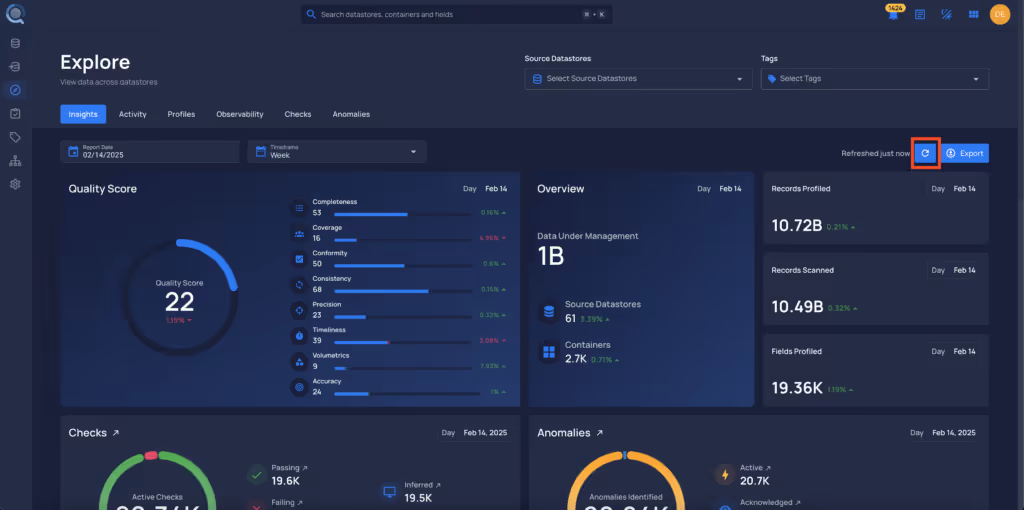Image resolution: width=1024 pixels, height=510 pixels.
Task: Open the Passing checks link
Action: 289,468
